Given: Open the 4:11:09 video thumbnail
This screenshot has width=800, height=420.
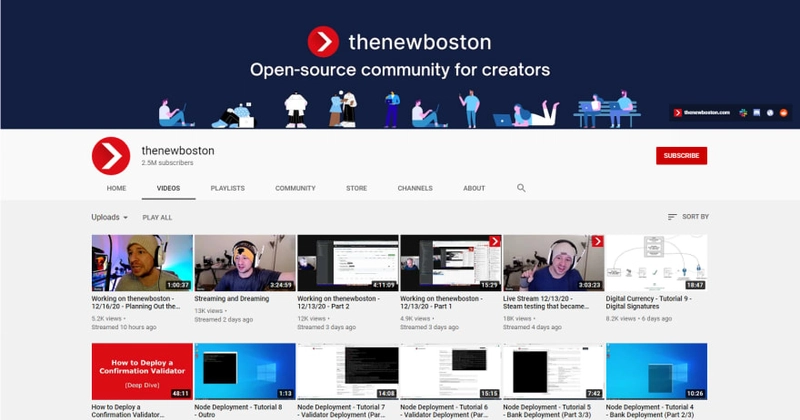Looking at the screenshot, I should 348,263.
